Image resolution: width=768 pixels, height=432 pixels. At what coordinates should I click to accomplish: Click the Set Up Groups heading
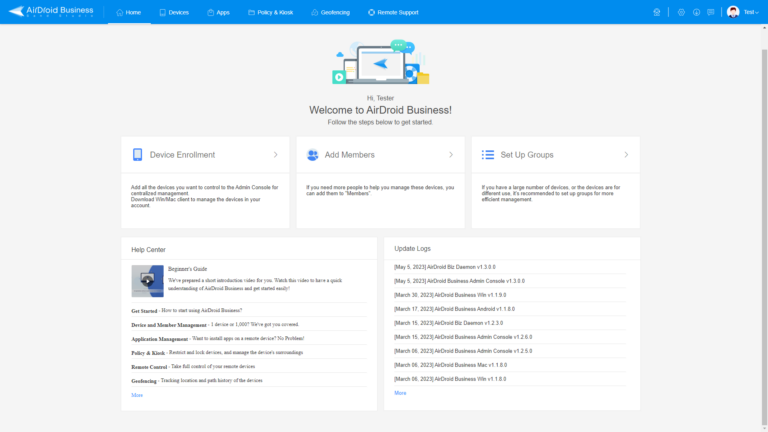(527, 155)
